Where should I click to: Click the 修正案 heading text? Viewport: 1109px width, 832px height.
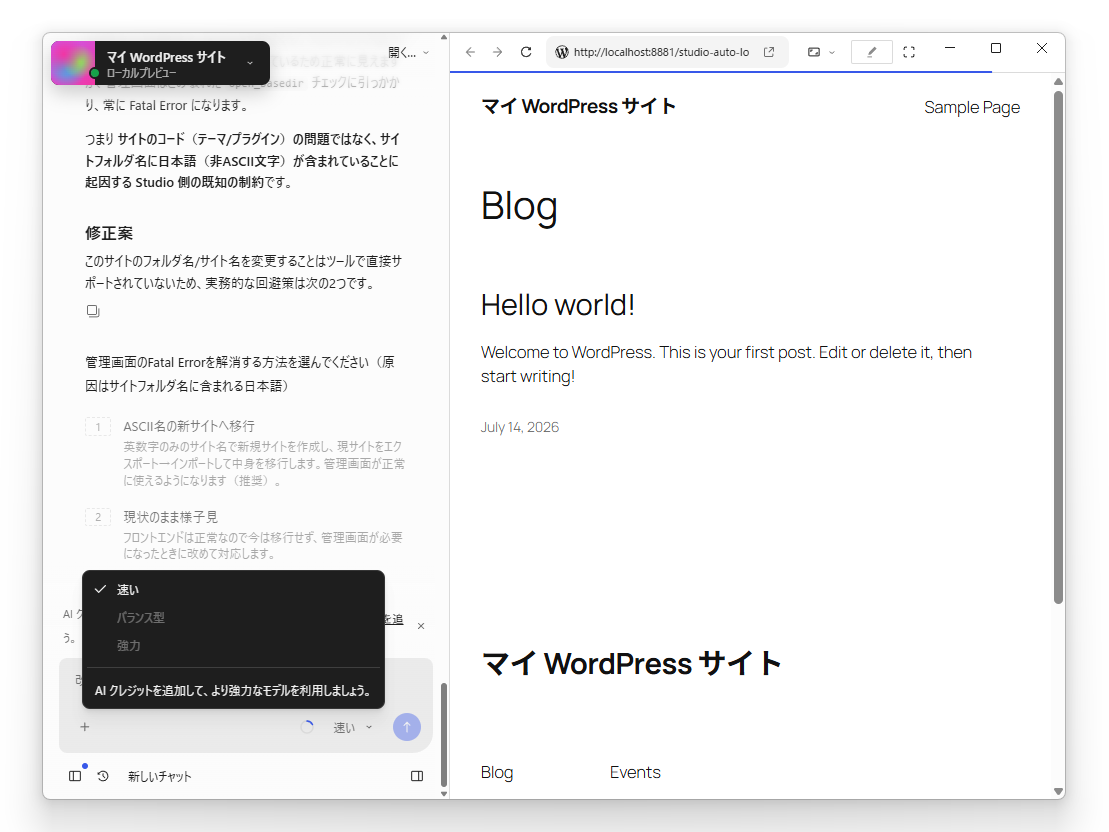point(109,233)
